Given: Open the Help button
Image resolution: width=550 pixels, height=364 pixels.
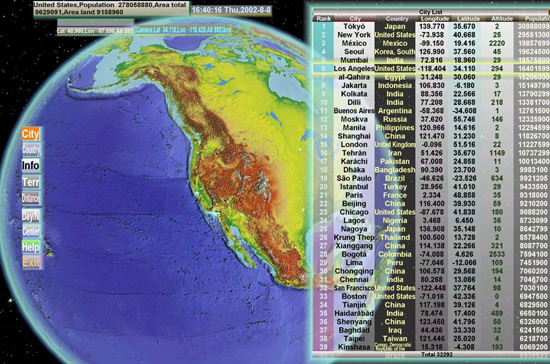Looking at the screenshot, I should click(x=31, y=247).
